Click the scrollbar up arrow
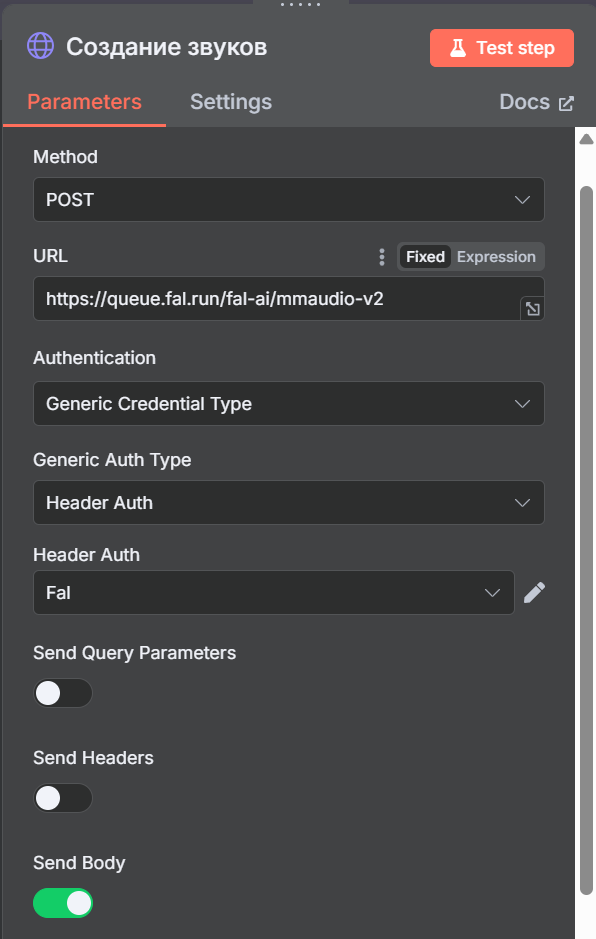Viewport: 596px width, 939px height. [x=586, y=140]
